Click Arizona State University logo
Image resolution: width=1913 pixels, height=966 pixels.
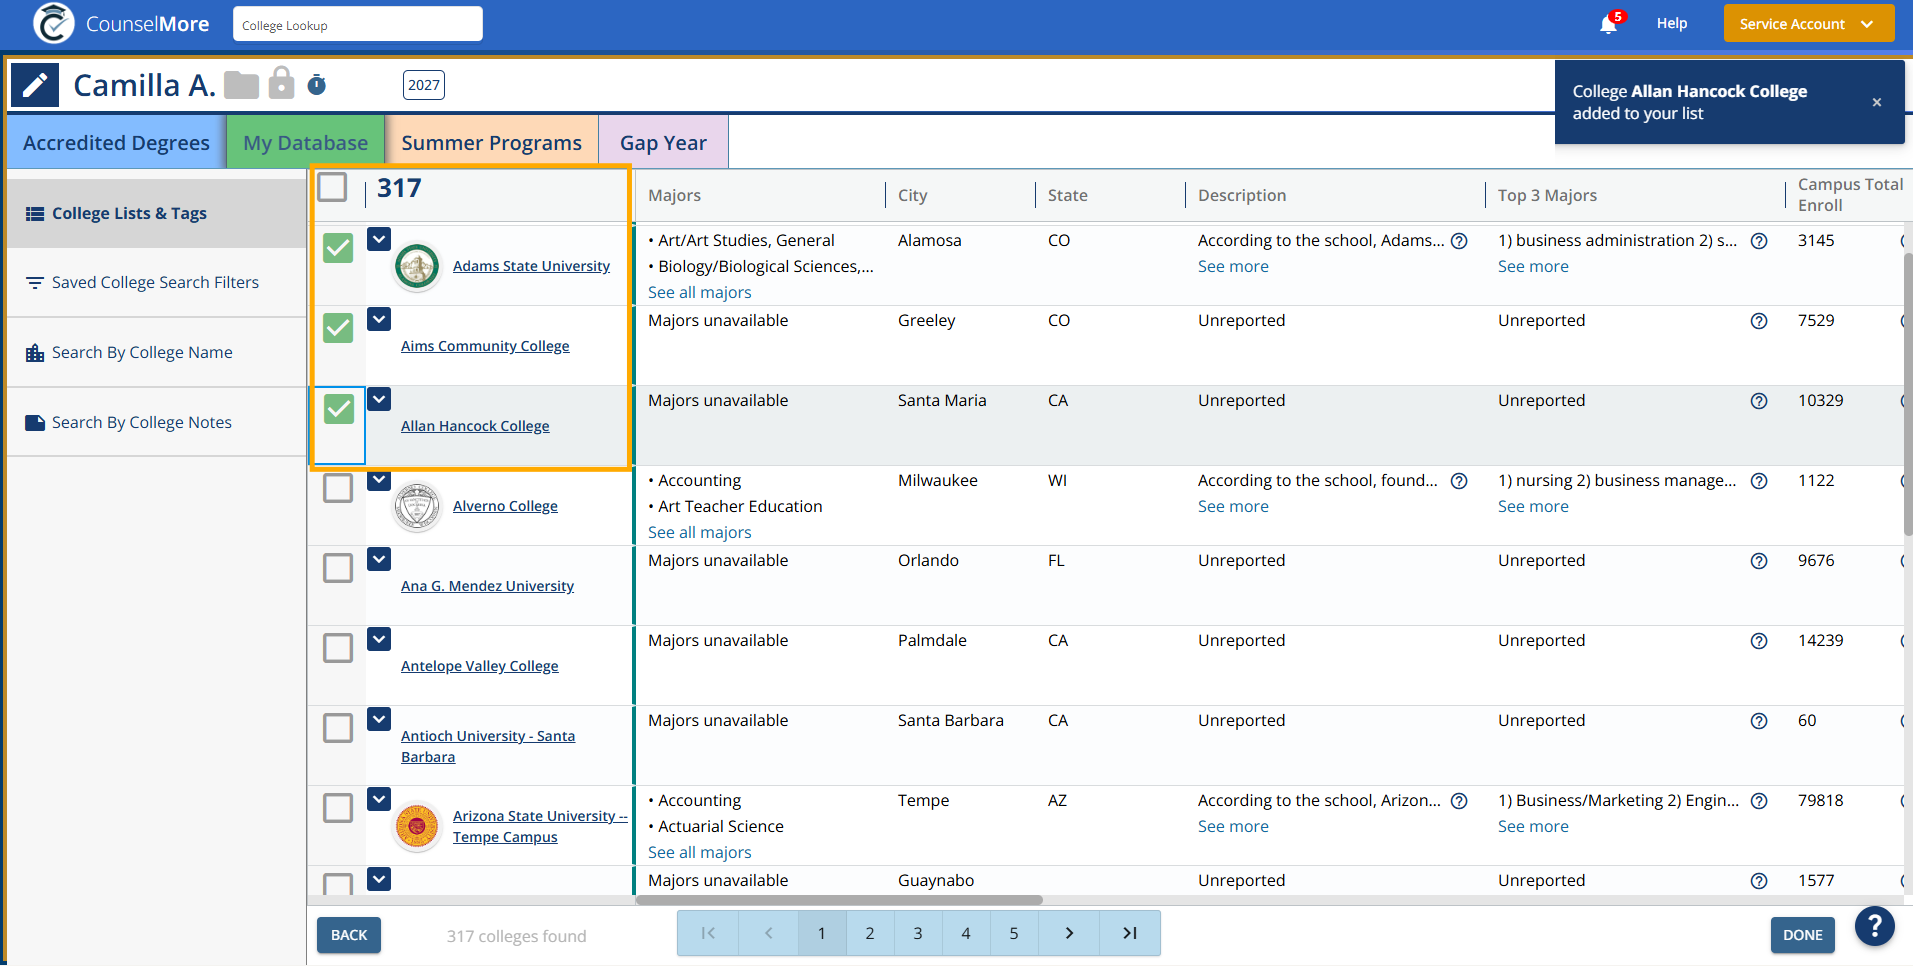point(417,827)
